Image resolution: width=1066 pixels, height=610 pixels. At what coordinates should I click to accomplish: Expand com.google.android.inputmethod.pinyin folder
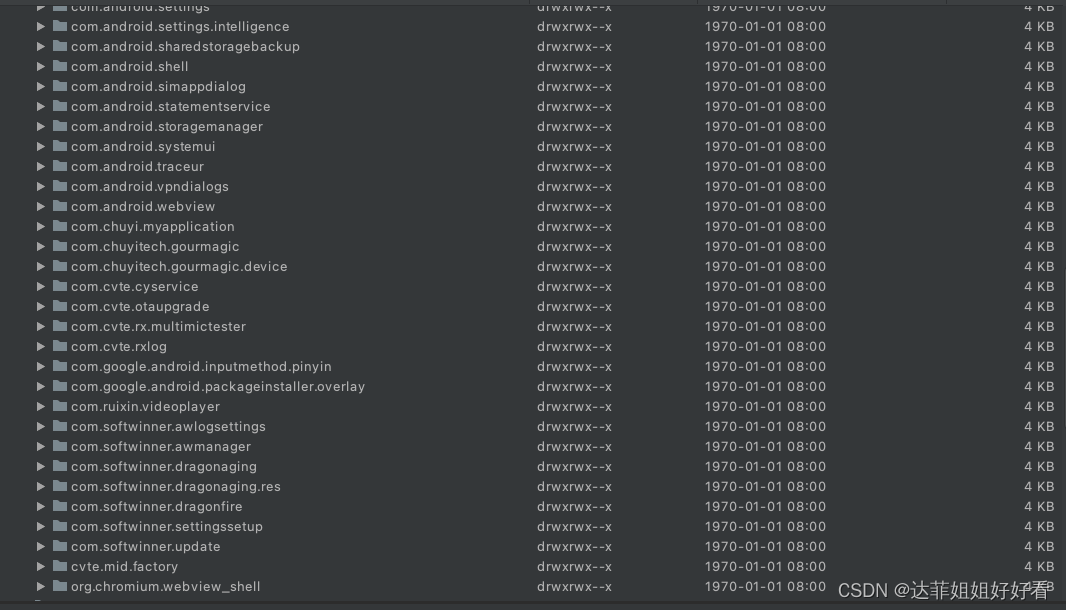pos(40,366)
